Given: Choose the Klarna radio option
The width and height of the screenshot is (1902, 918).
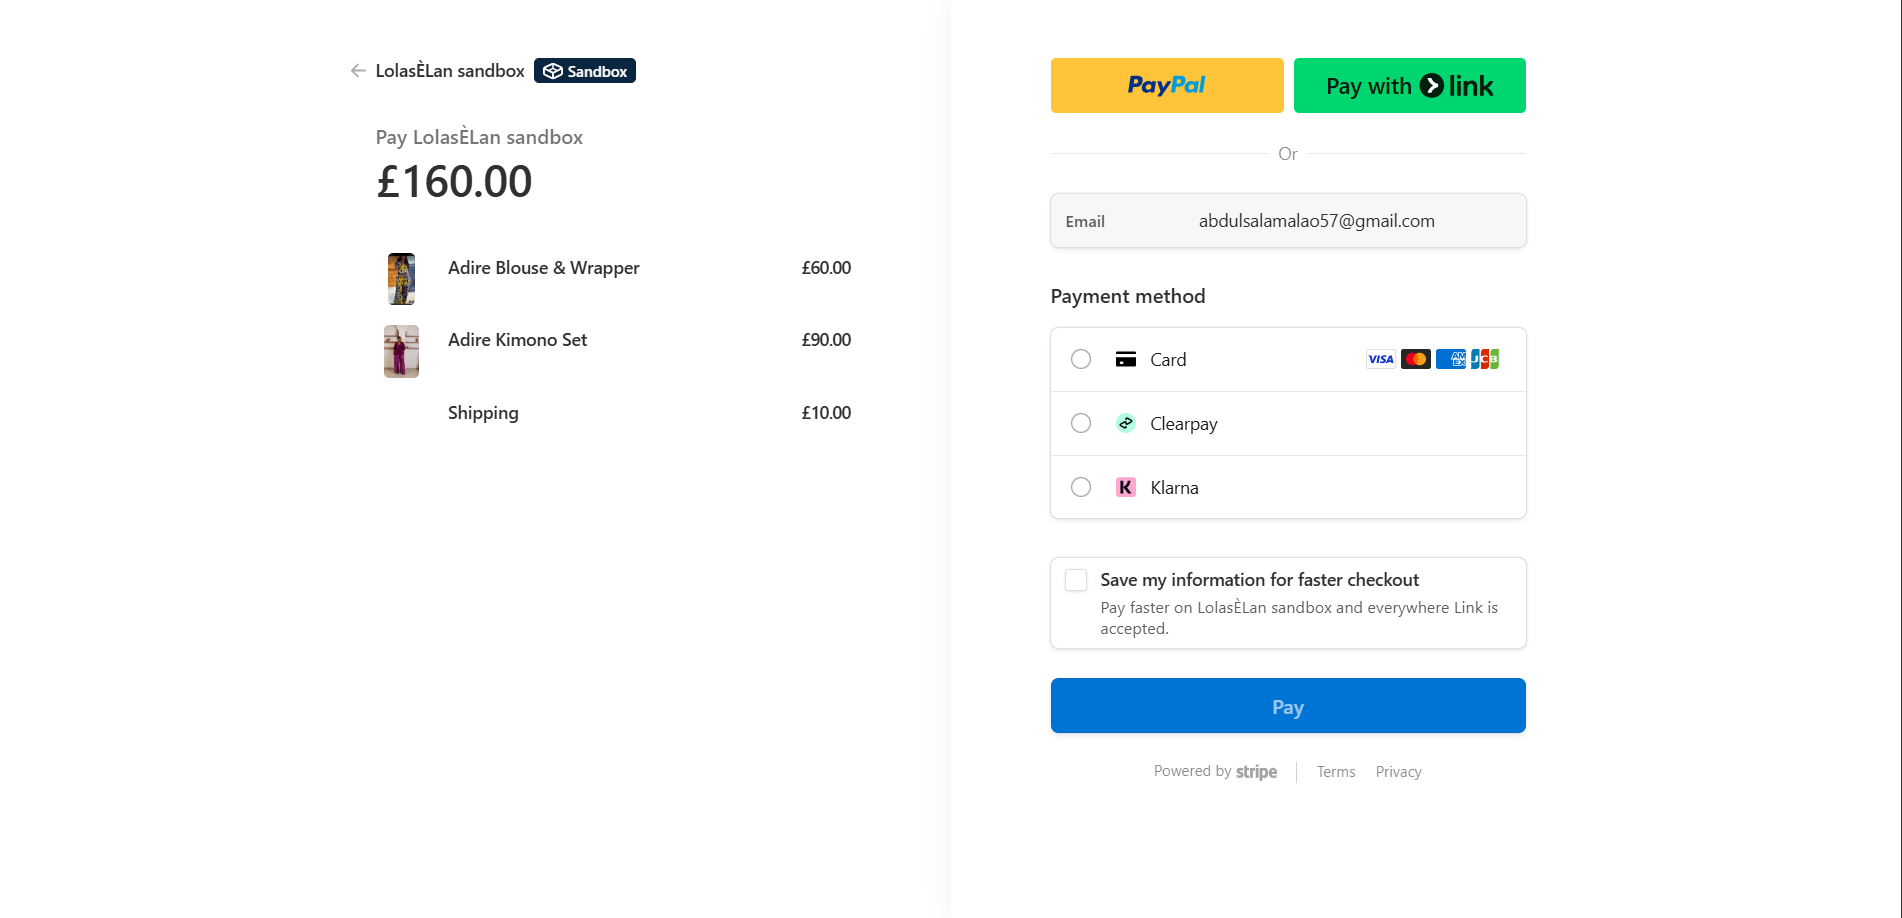Looking at the screenshot, I should pyautogui.click(x=1081, y=487).
